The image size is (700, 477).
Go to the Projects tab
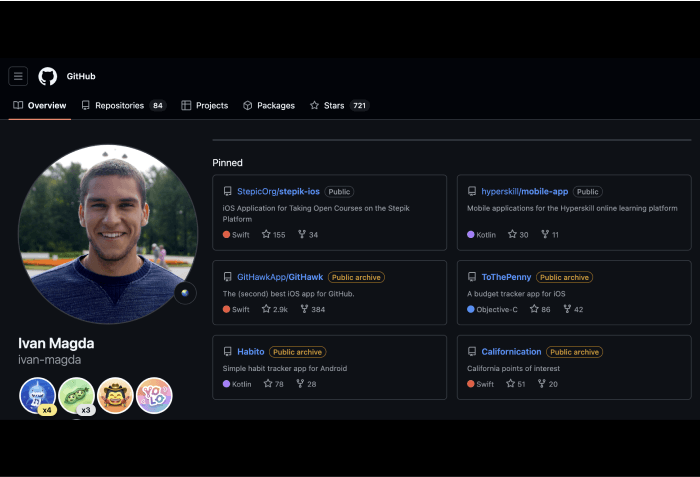click(x=204, y=105)
